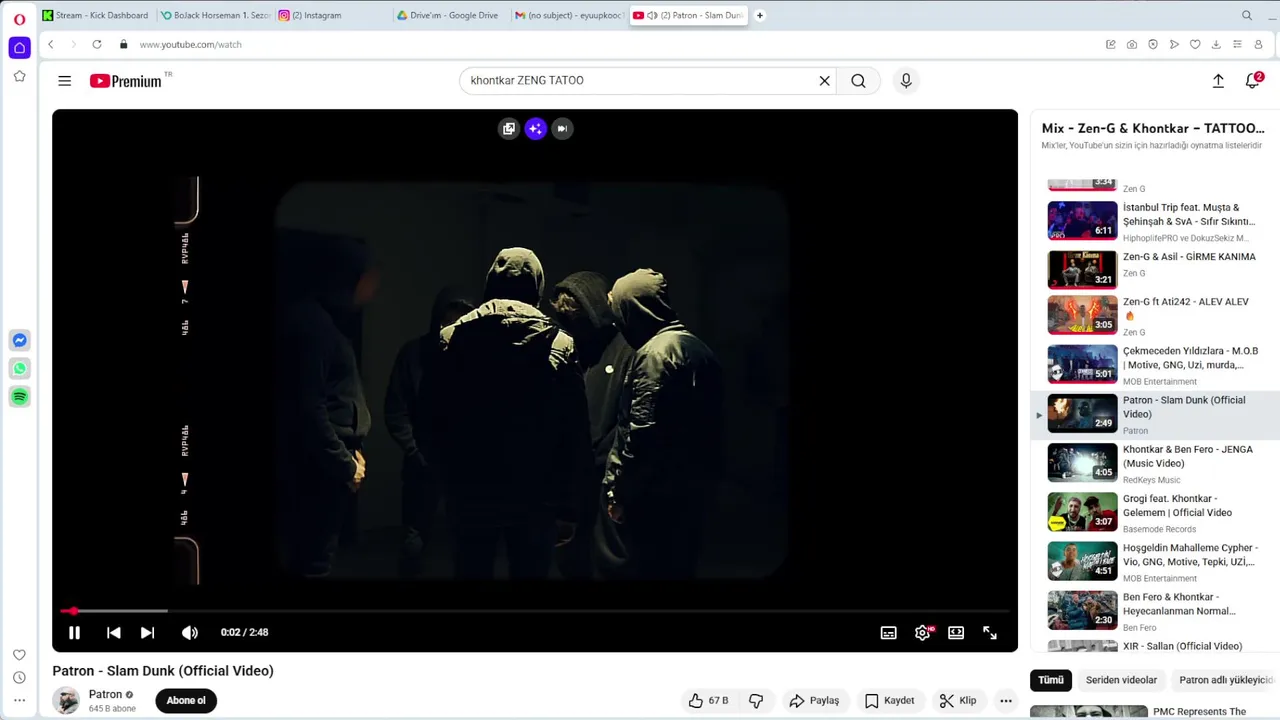1280x720 pixels.
Task: Open more actions three-dot menu
Action: [1006, 701]
